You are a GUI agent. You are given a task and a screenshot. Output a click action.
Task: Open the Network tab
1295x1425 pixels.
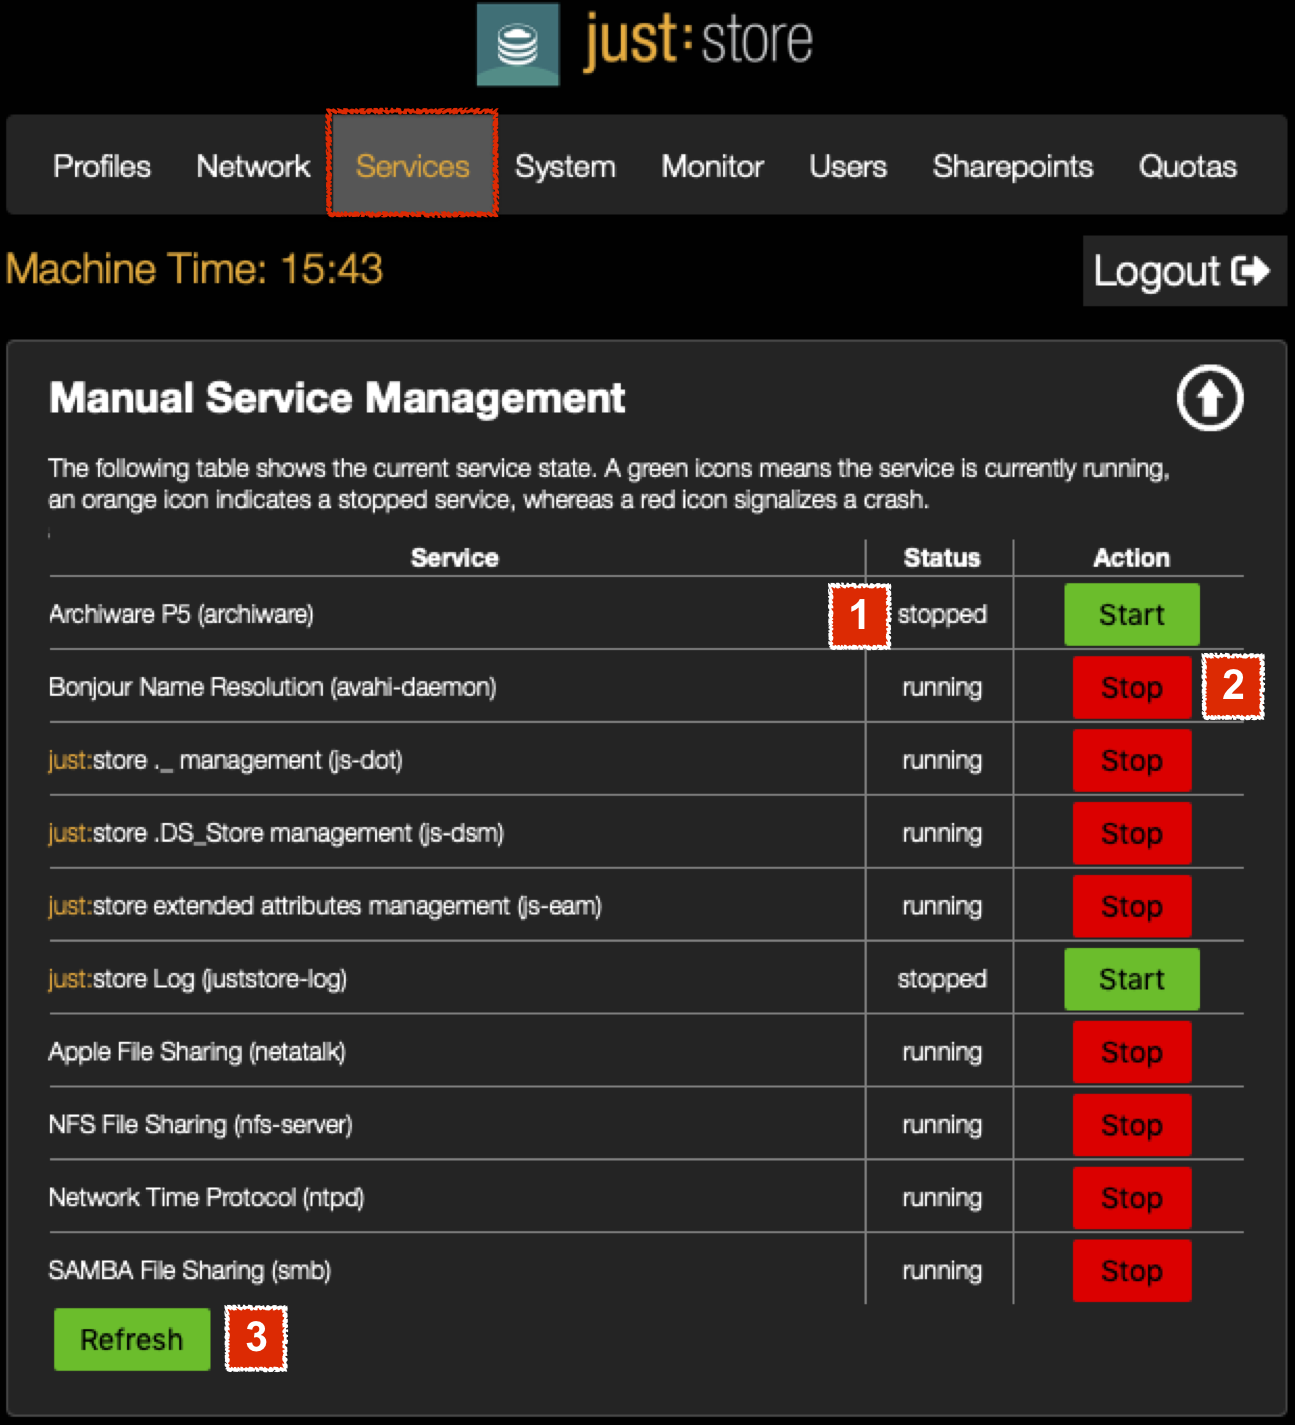(x=253, y=166)
